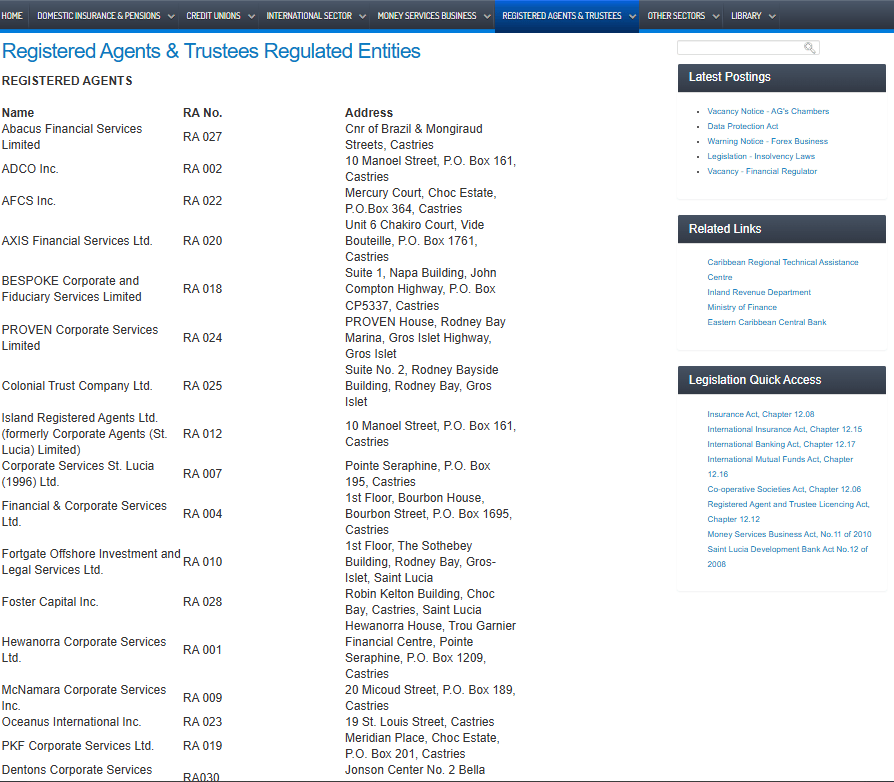Select Colonial Trust Company Ltd. cell
Screen dimensions: 894x782
coord(77,386)
